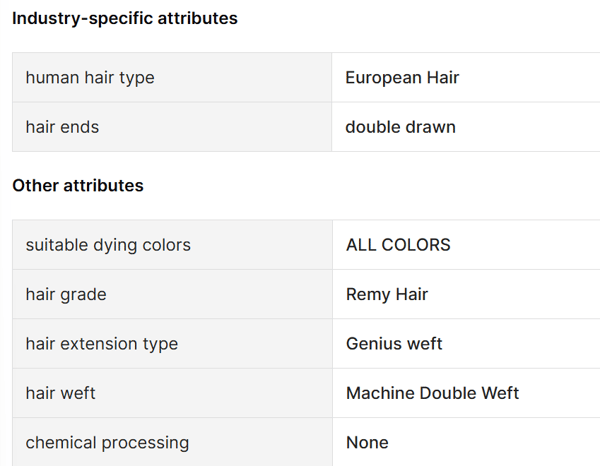Select the hair grade label
Image resolution: width=600 pixels, height=466 pixels.
coord(66,294)
